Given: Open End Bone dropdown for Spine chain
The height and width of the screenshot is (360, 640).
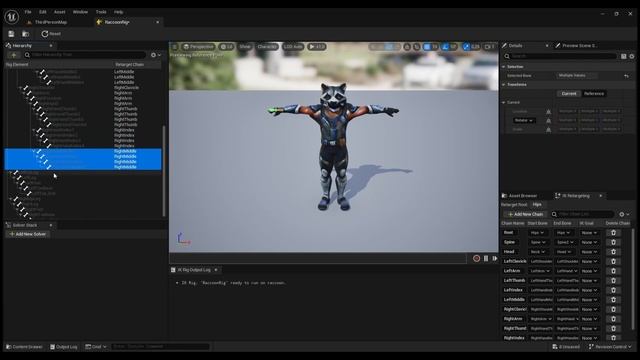Looking at the screenshot, I should (565, 242).
